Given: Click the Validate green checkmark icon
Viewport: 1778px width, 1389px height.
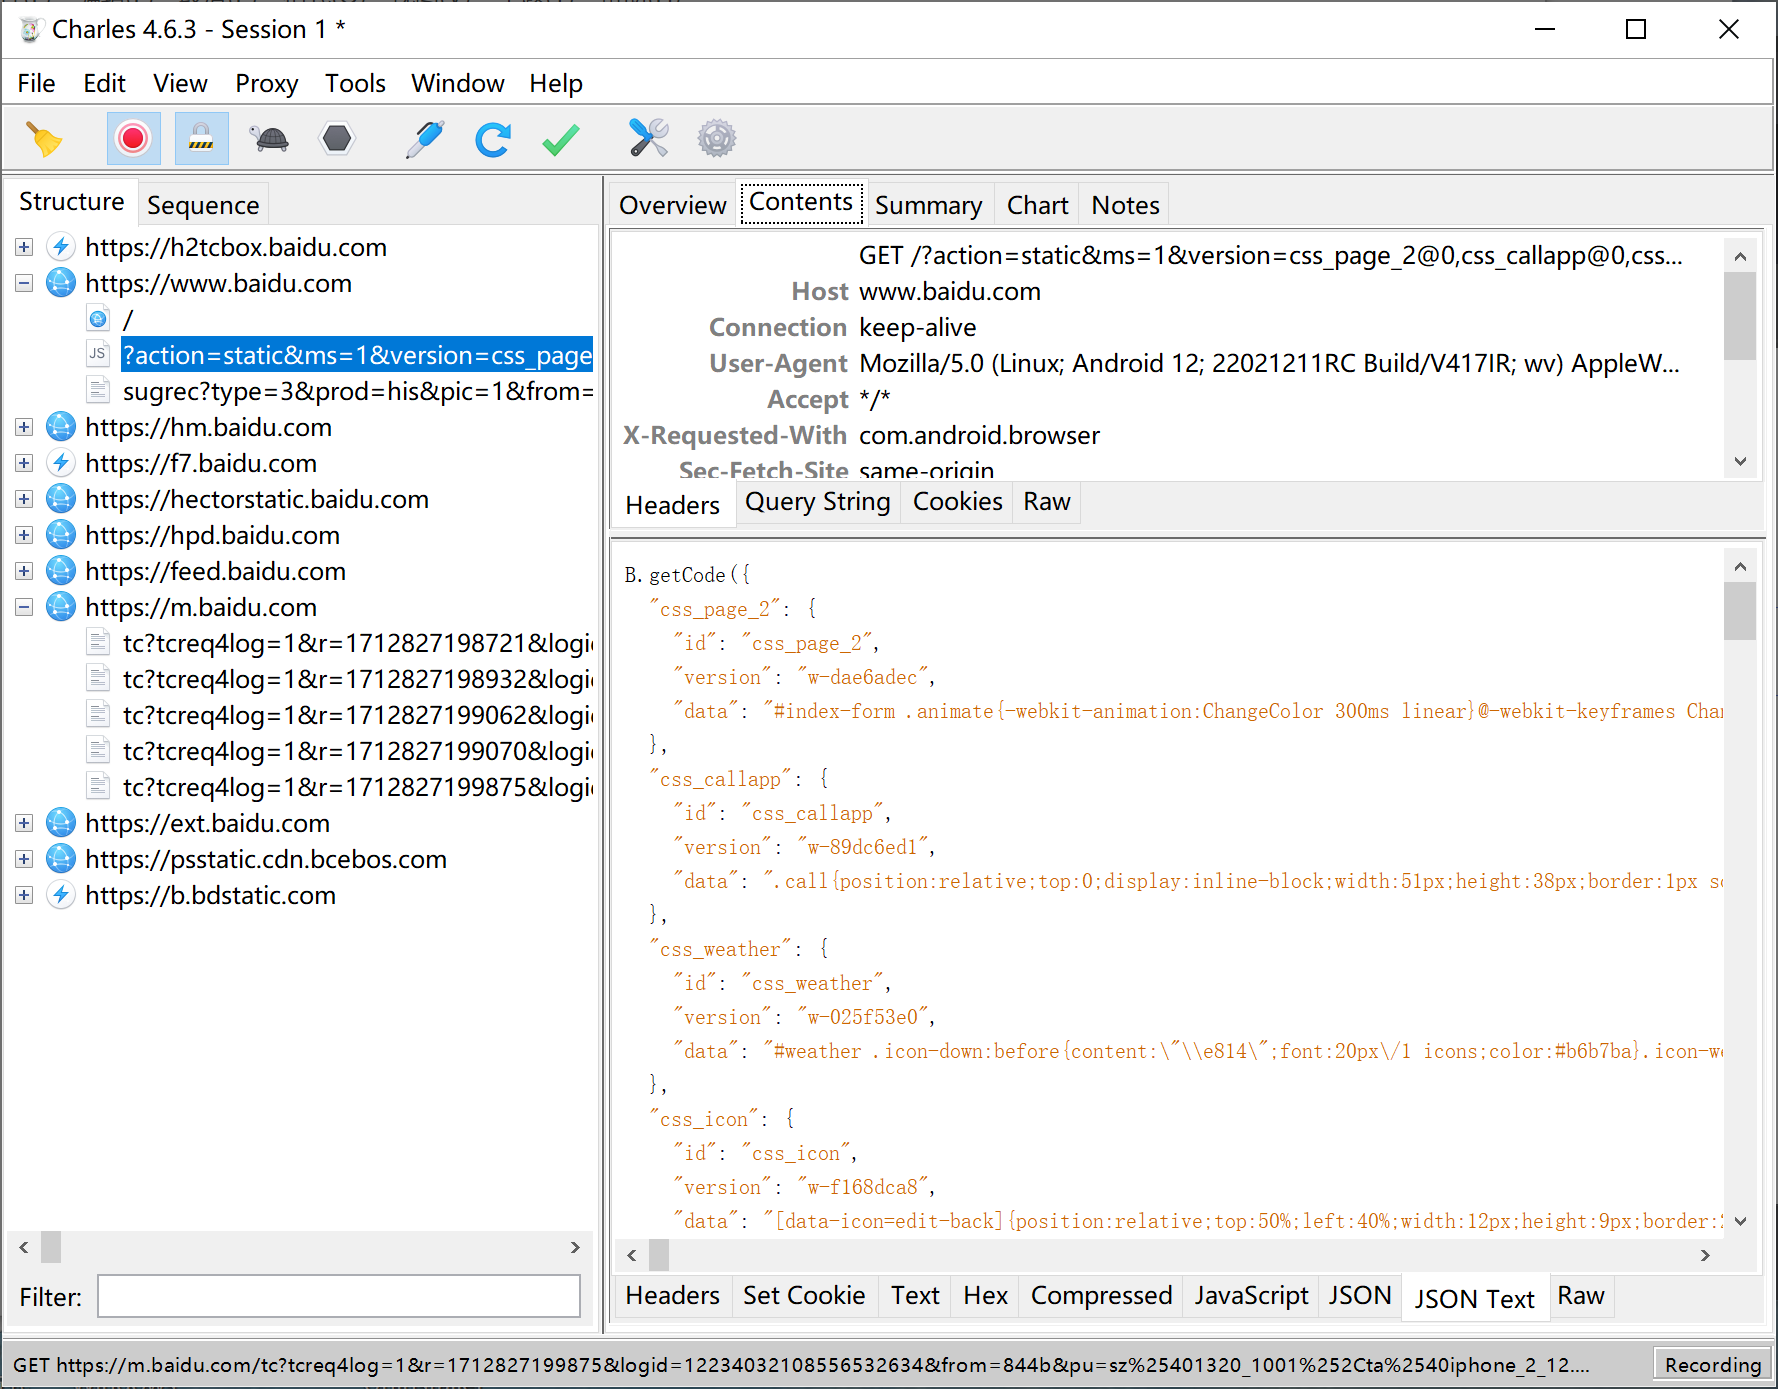Looking at the screenshot, I should (561, 139).
